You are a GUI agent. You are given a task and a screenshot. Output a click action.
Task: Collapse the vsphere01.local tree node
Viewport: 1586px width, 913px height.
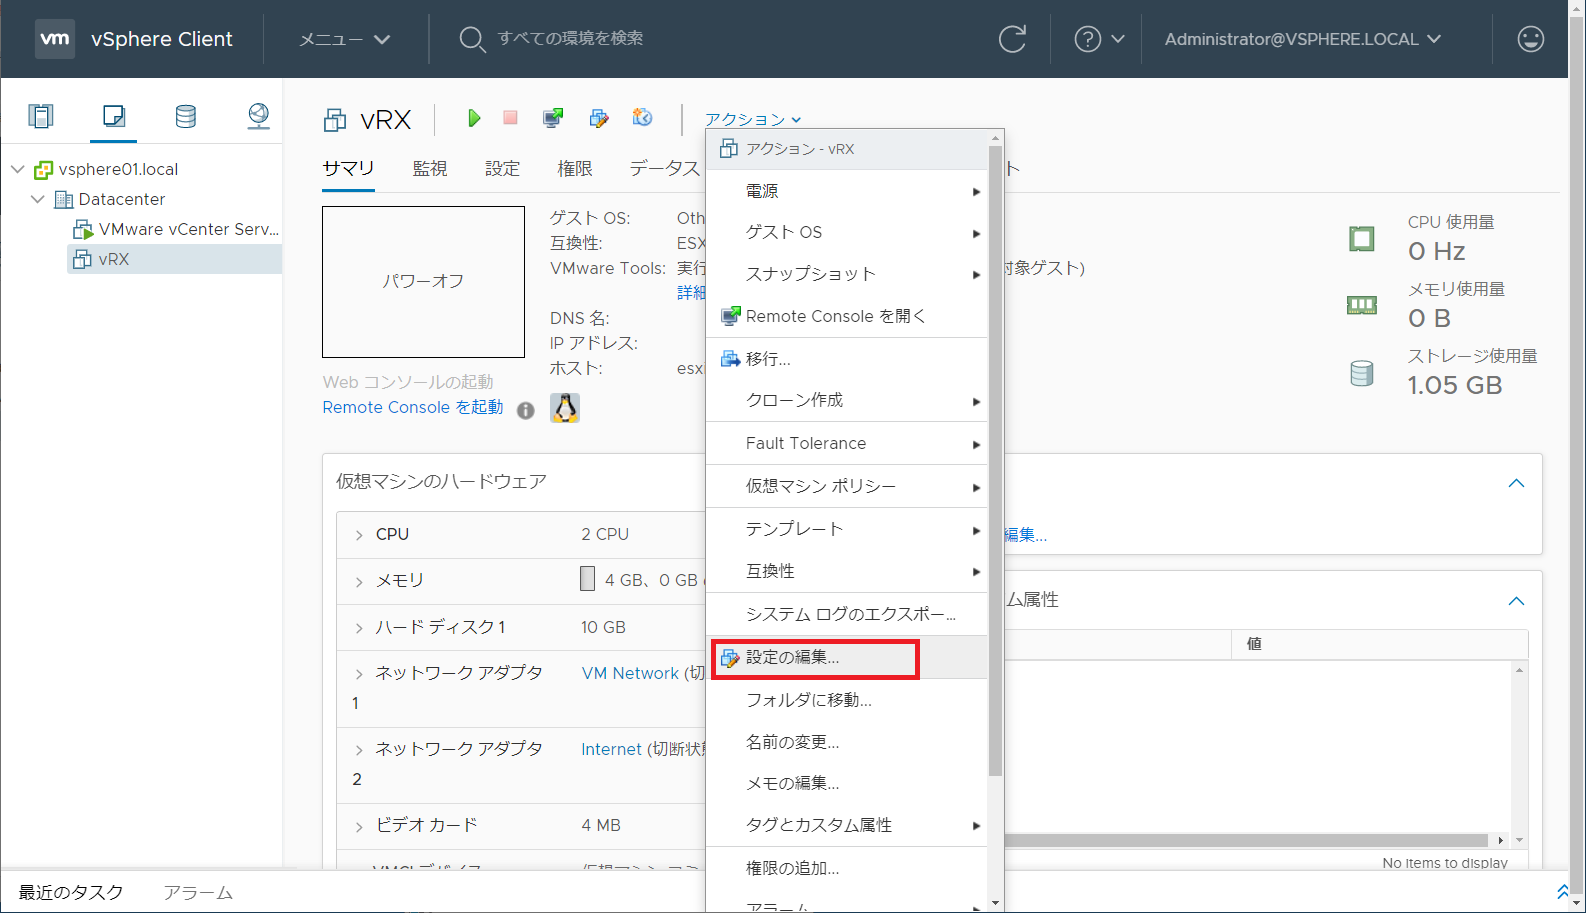[17, 169]
